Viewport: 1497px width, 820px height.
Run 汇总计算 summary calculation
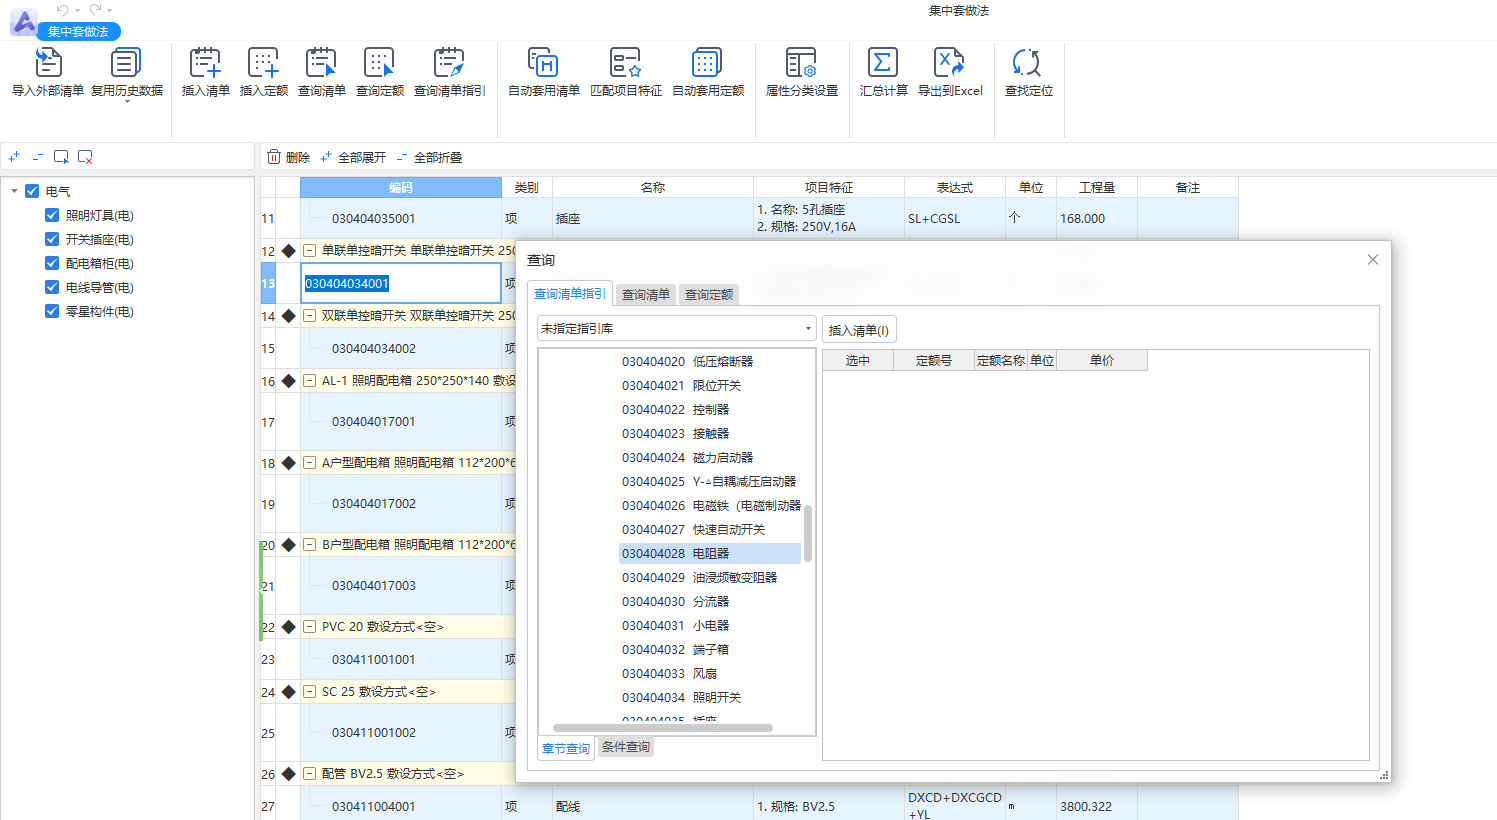[x=884, y=72]
